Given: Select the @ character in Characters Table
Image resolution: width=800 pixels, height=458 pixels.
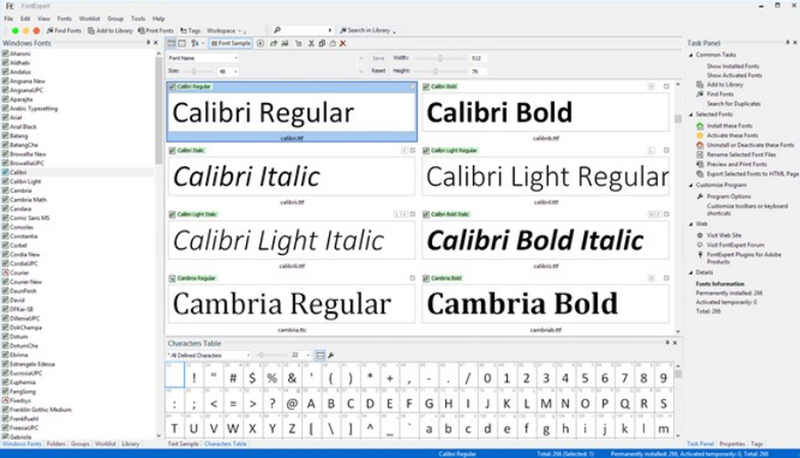Looking at the screenshot, I should click(x=292, y=403).
